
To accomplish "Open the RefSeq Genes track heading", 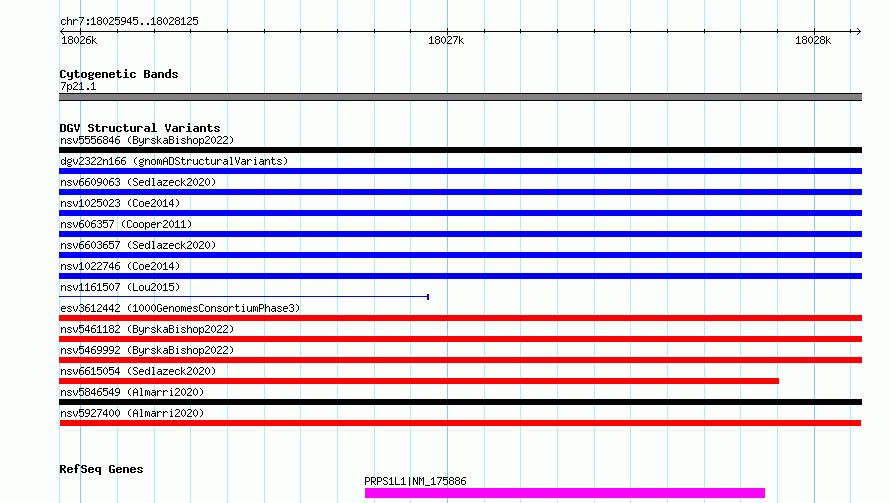I will tap(101, 469).
